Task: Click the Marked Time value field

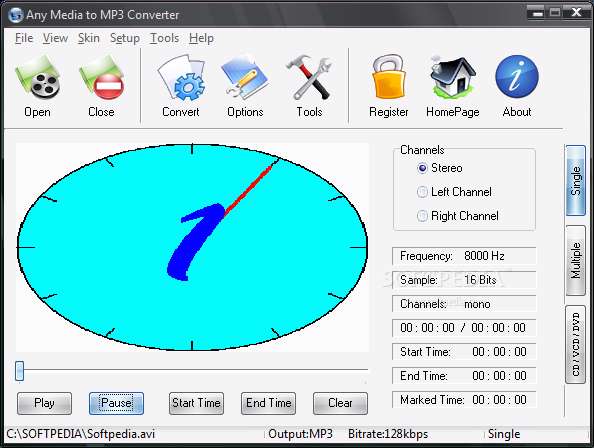Action: click(x=464, y=400)
